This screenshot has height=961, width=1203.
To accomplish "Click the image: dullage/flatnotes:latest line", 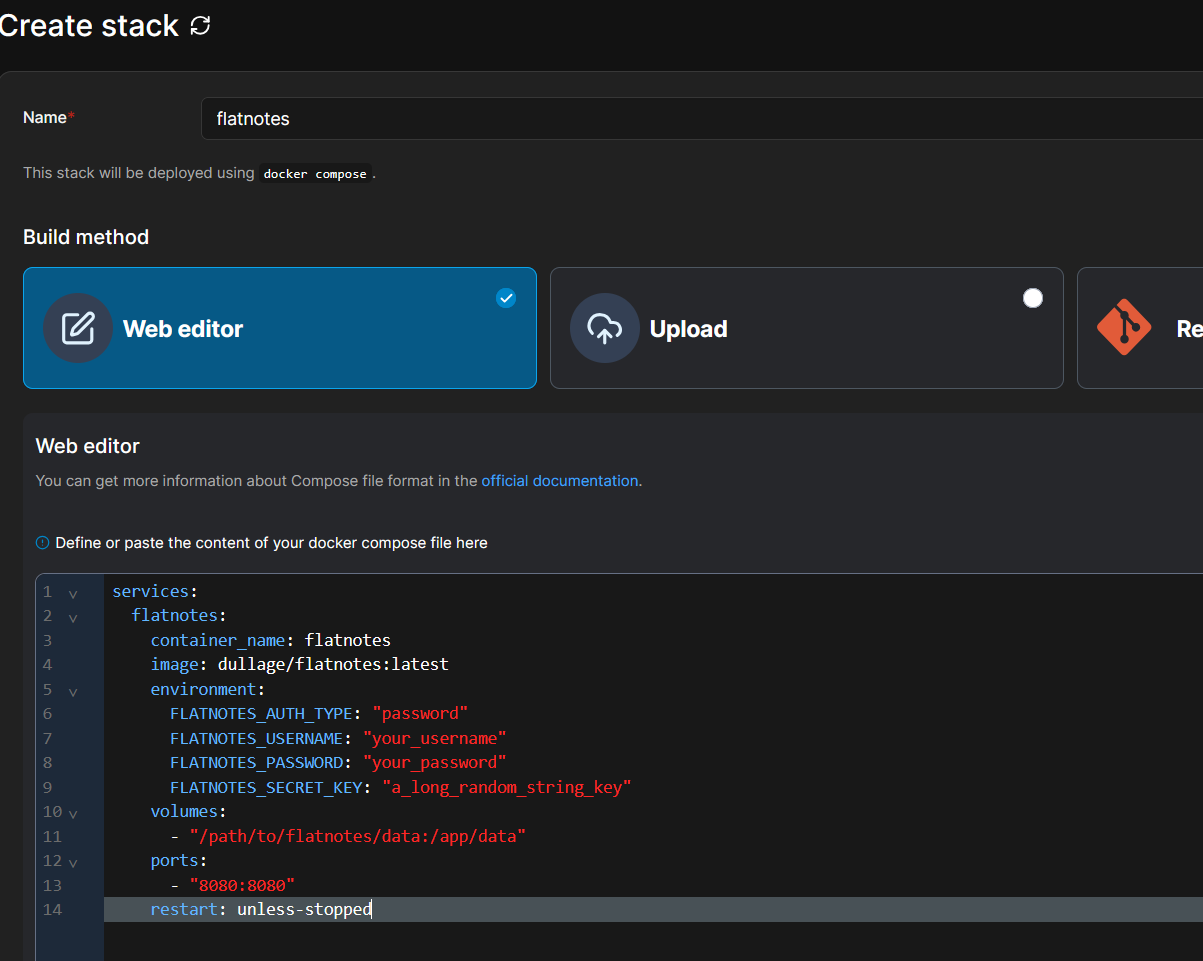I will click(x=300, y=664).
